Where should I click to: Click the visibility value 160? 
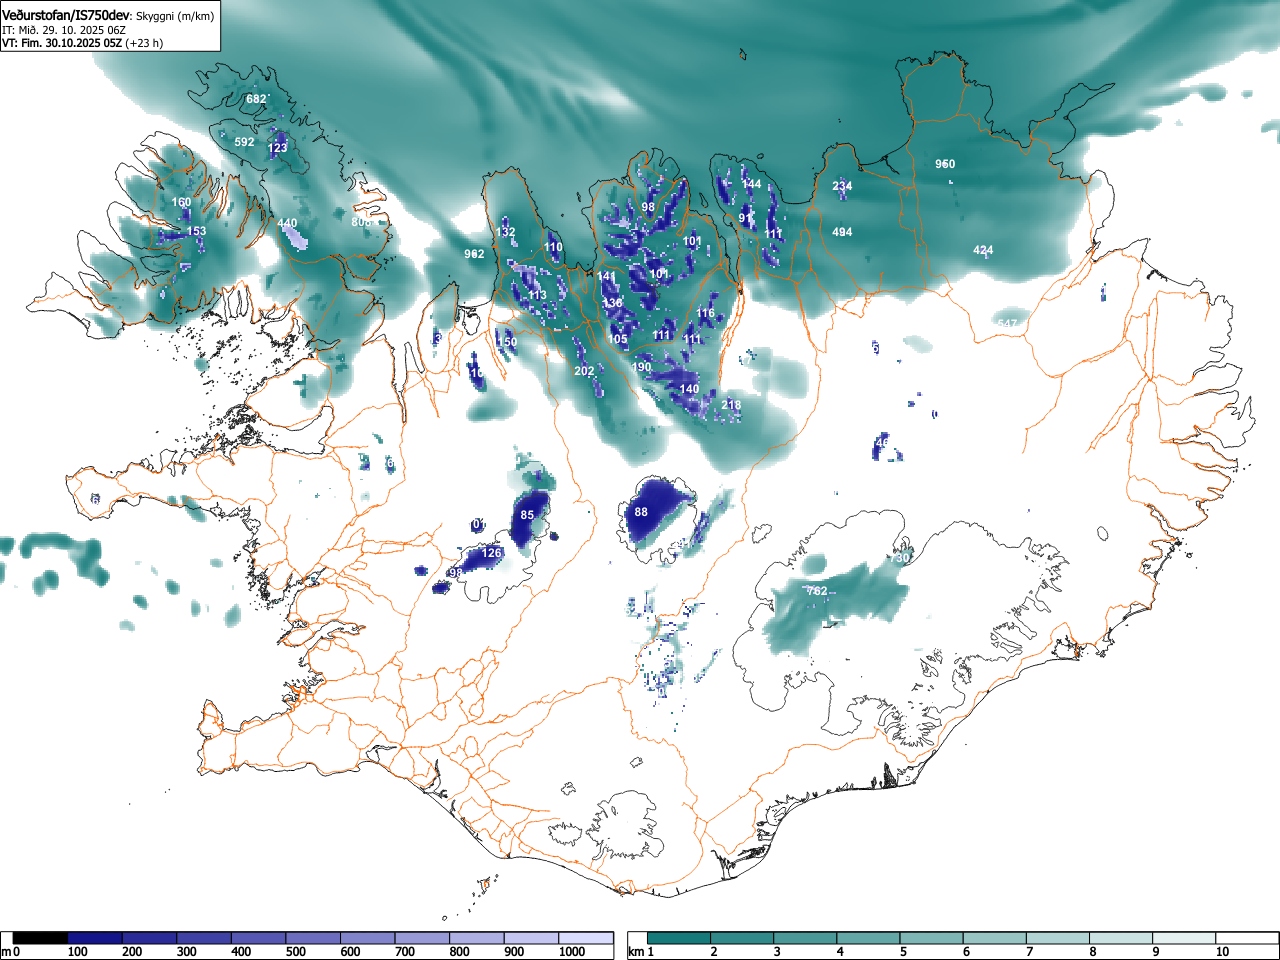tap(181, 202)
